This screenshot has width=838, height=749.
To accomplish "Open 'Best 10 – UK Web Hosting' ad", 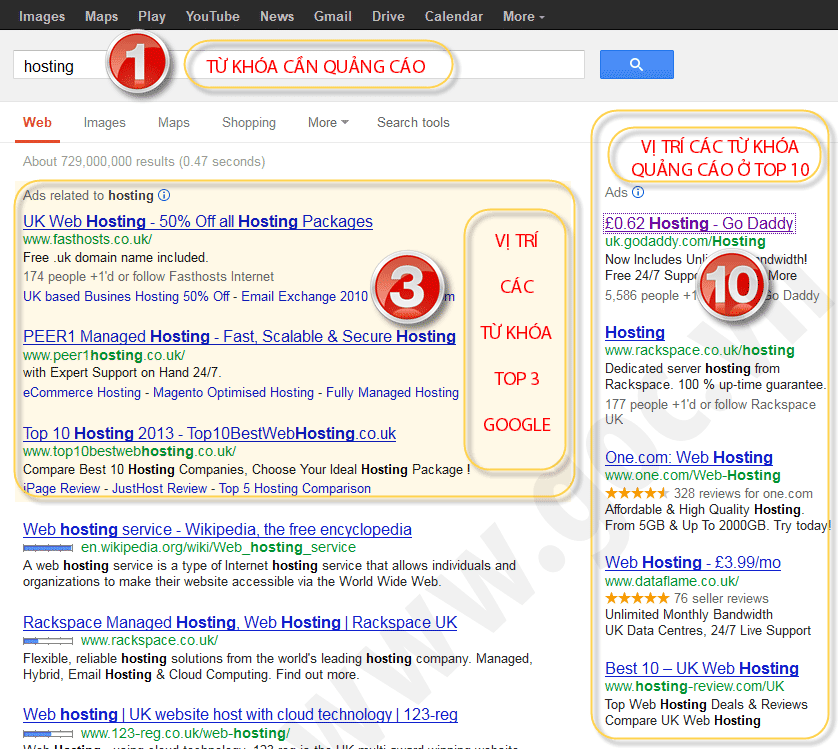I will coord(702,668).
